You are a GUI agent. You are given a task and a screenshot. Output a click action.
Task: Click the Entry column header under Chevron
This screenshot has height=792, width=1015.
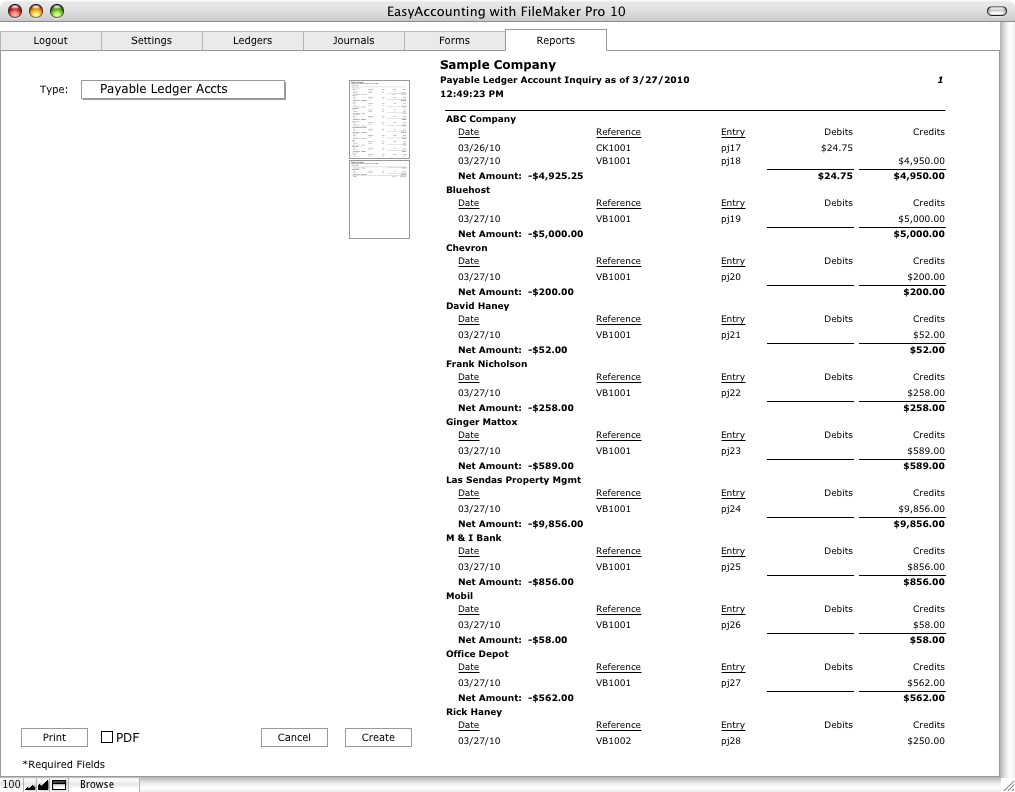pyautogui.click(x=733, y=261)
